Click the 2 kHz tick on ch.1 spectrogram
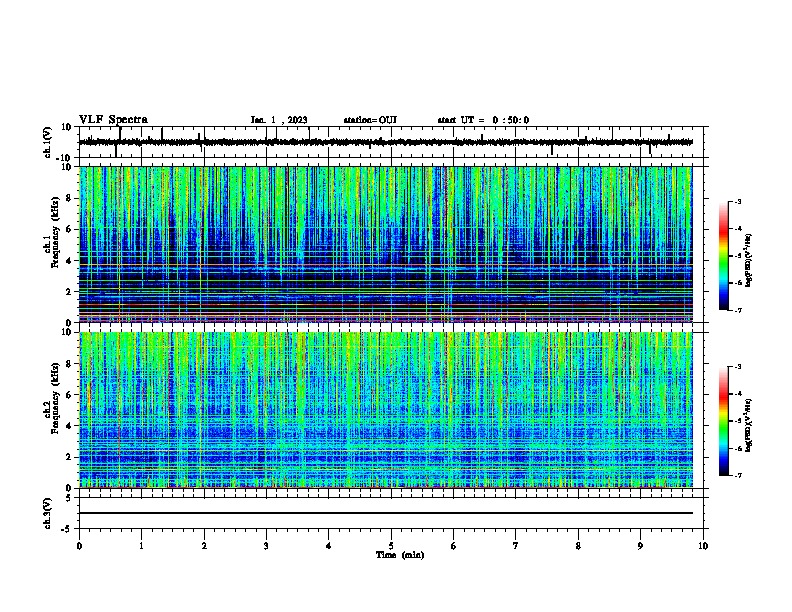The image size is (792, 612). tap(69, 292)
